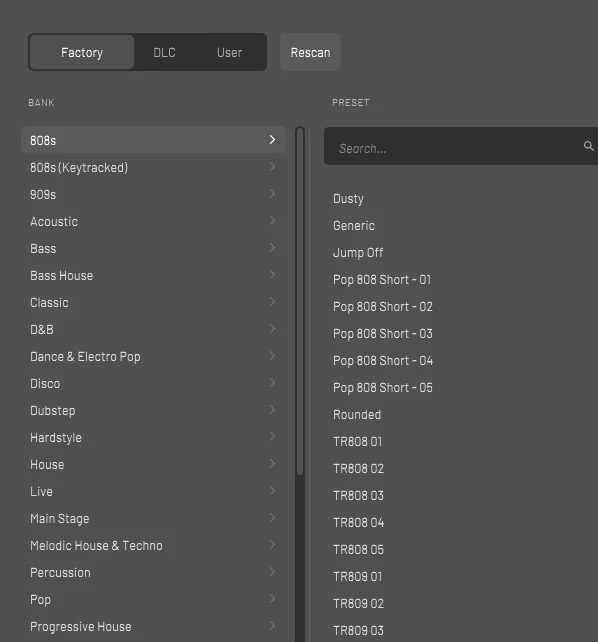Expand the 909s bank chevron

tap(273, 194)
